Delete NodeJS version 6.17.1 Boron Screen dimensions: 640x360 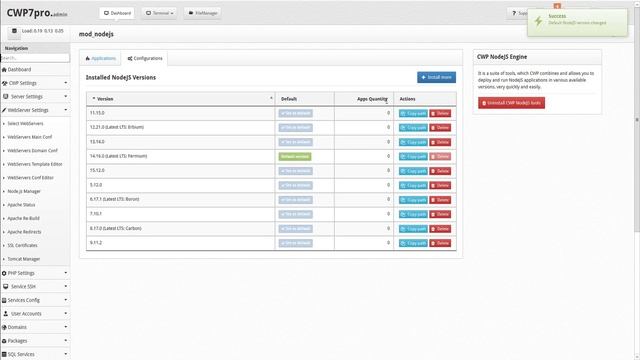pos(440,200)
